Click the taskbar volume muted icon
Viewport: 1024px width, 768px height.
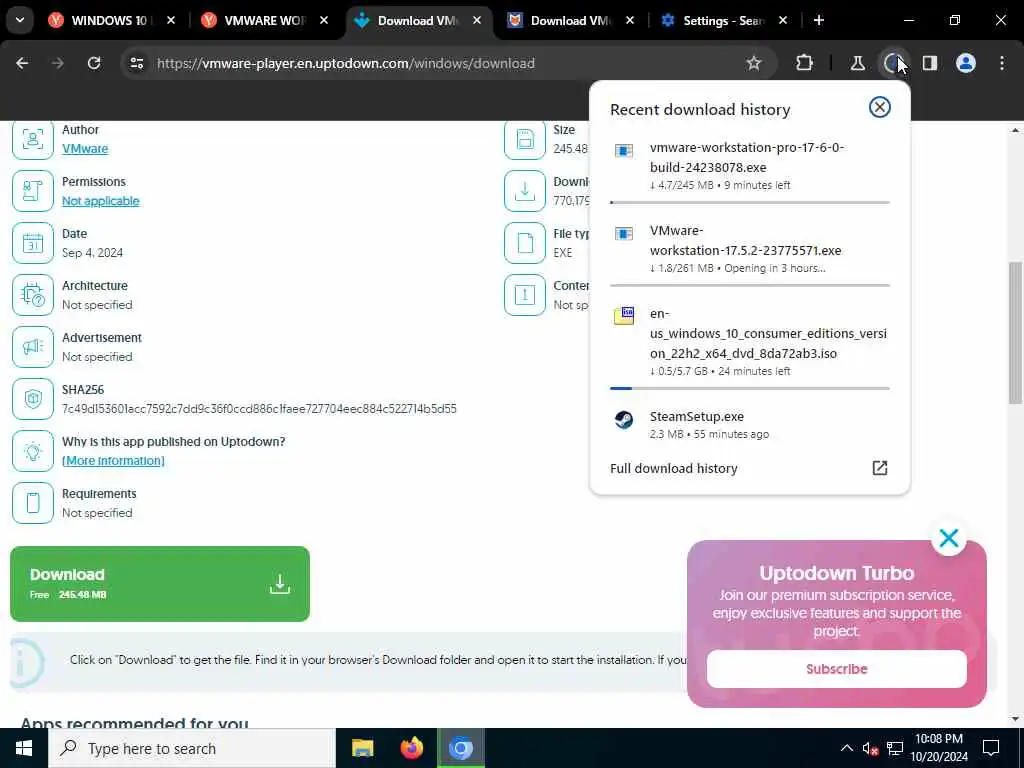(x=870, y=749)
